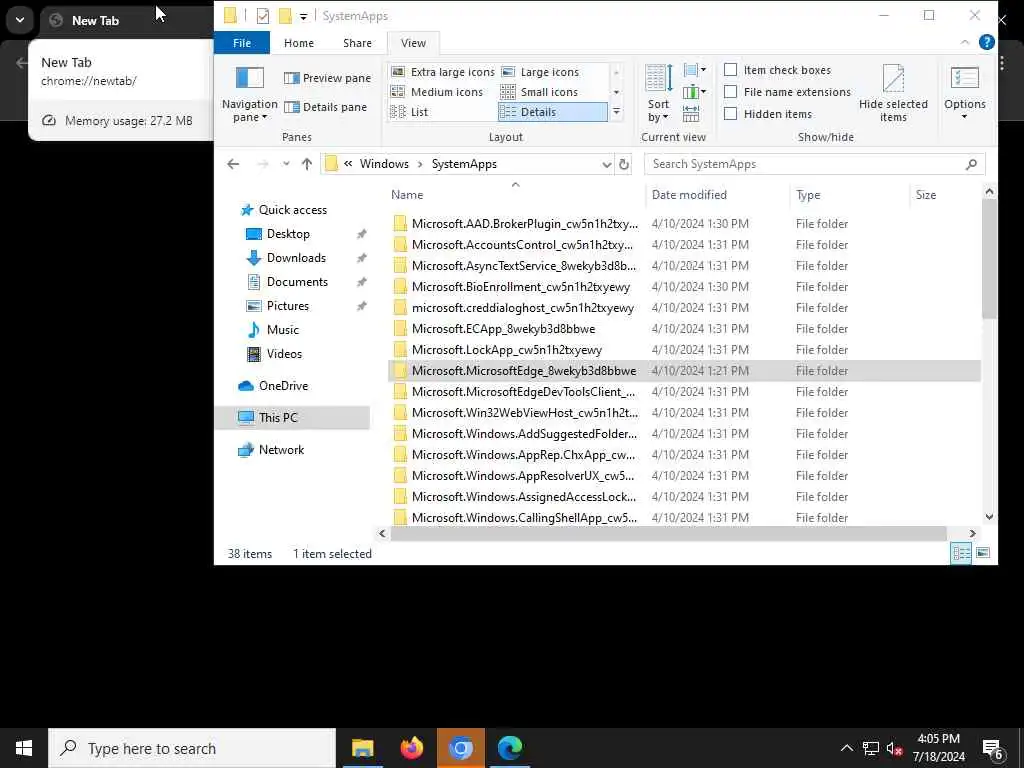The height and width of the screenshot is (768, 1024).
Task: Open folder Options
Action: point(965,93)
